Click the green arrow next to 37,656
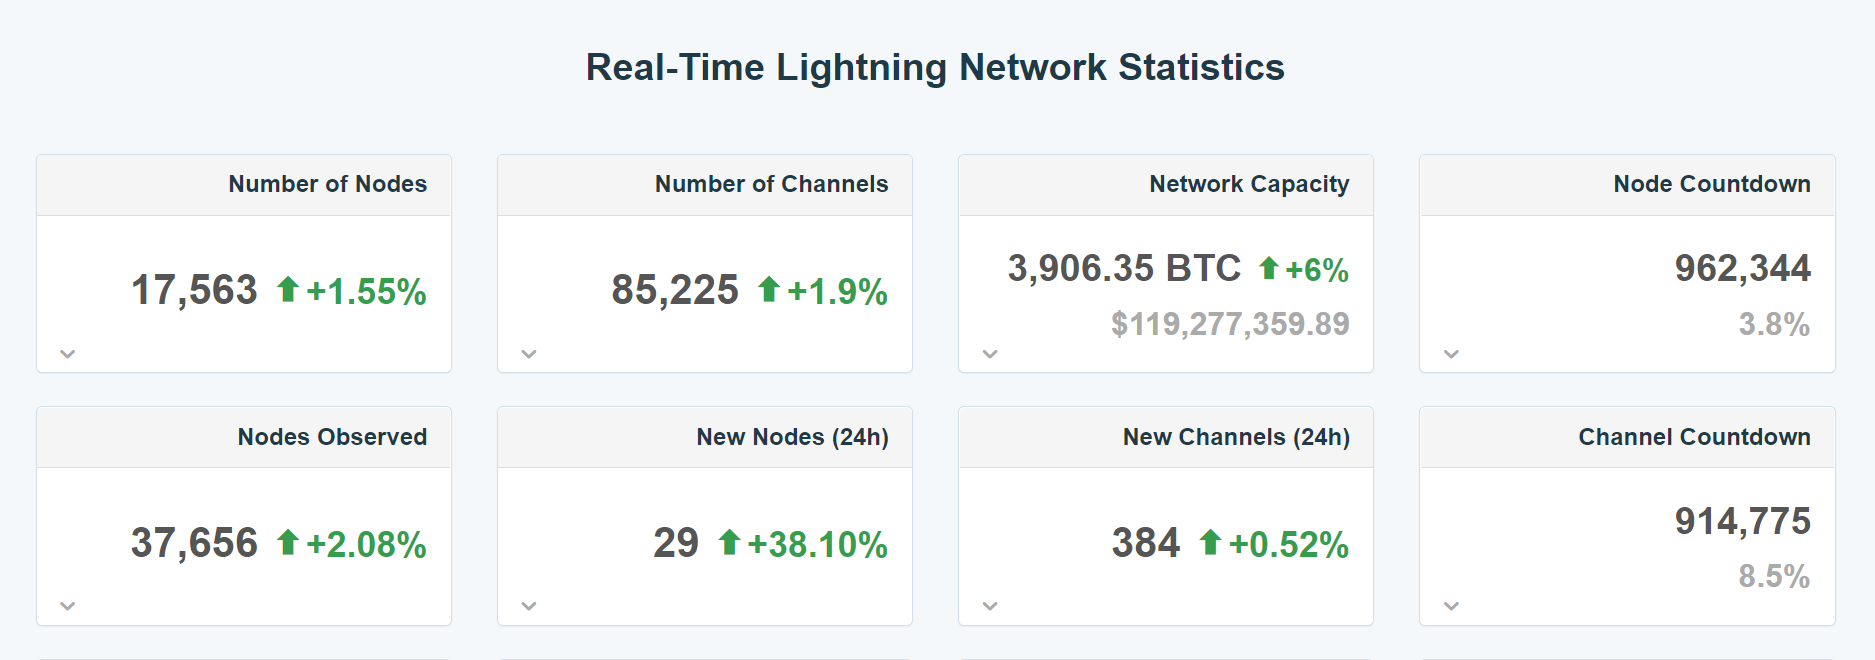 [288, 542]
